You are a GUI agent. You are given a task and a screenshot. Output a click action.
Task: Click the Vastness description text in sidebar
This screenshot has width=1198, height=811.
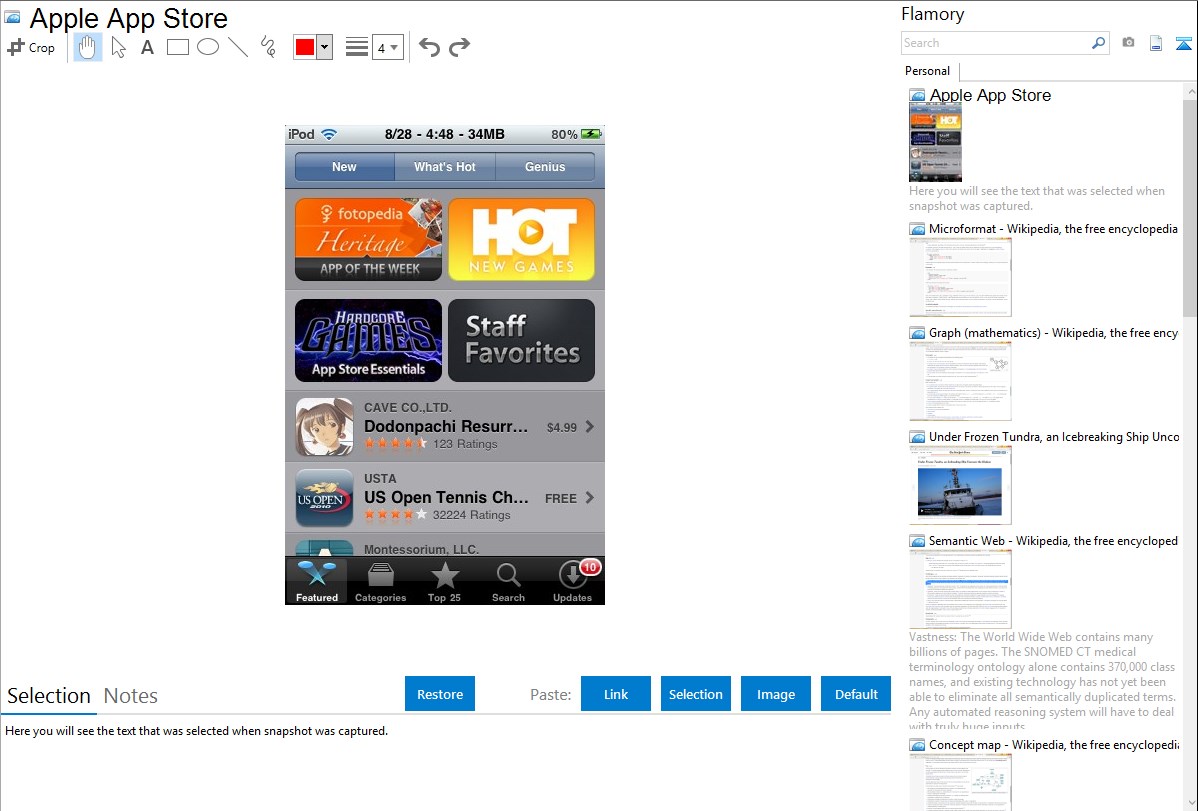pyautogui.click(x=1042, y=681)
